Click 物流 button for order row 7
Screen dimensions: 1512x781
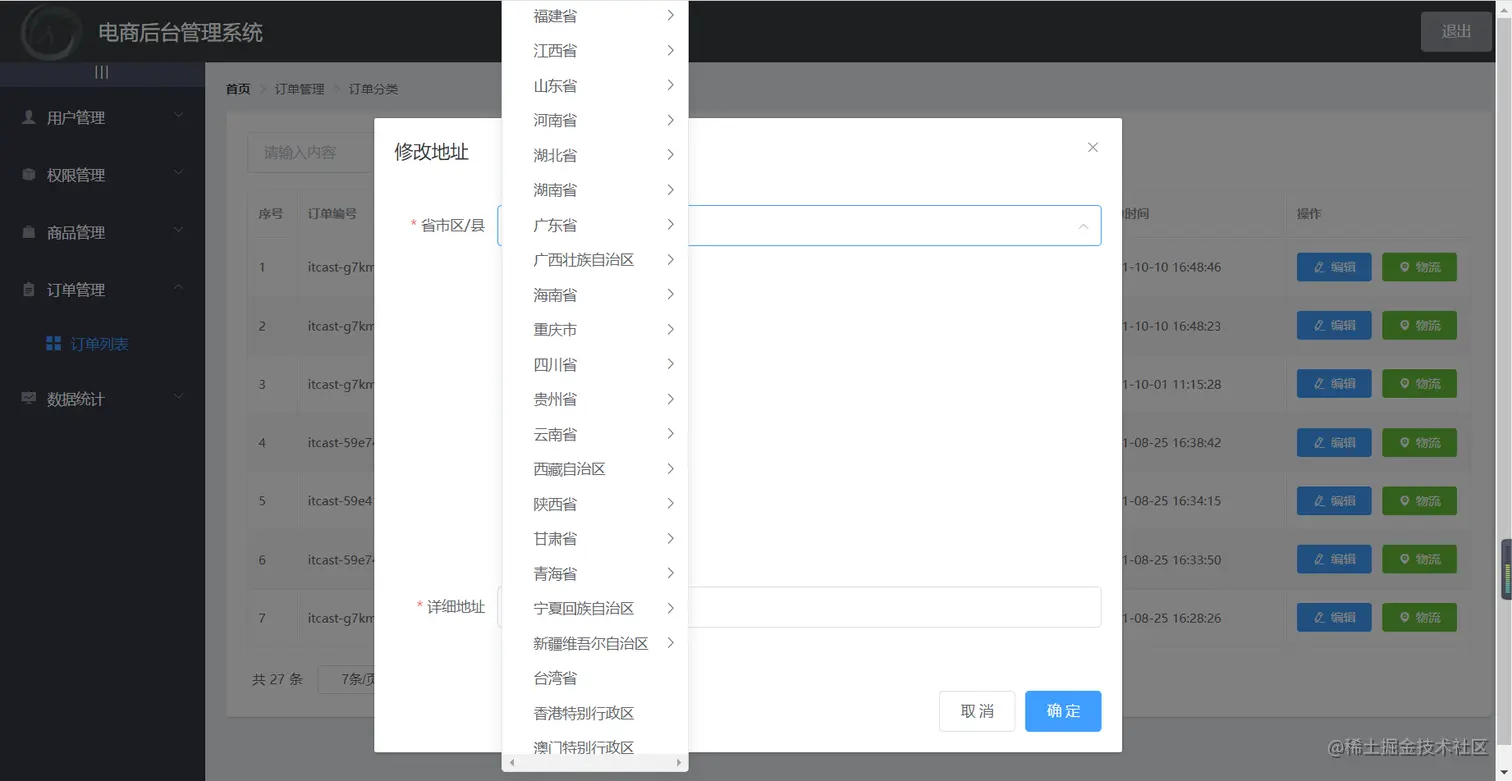point(1419,617)
